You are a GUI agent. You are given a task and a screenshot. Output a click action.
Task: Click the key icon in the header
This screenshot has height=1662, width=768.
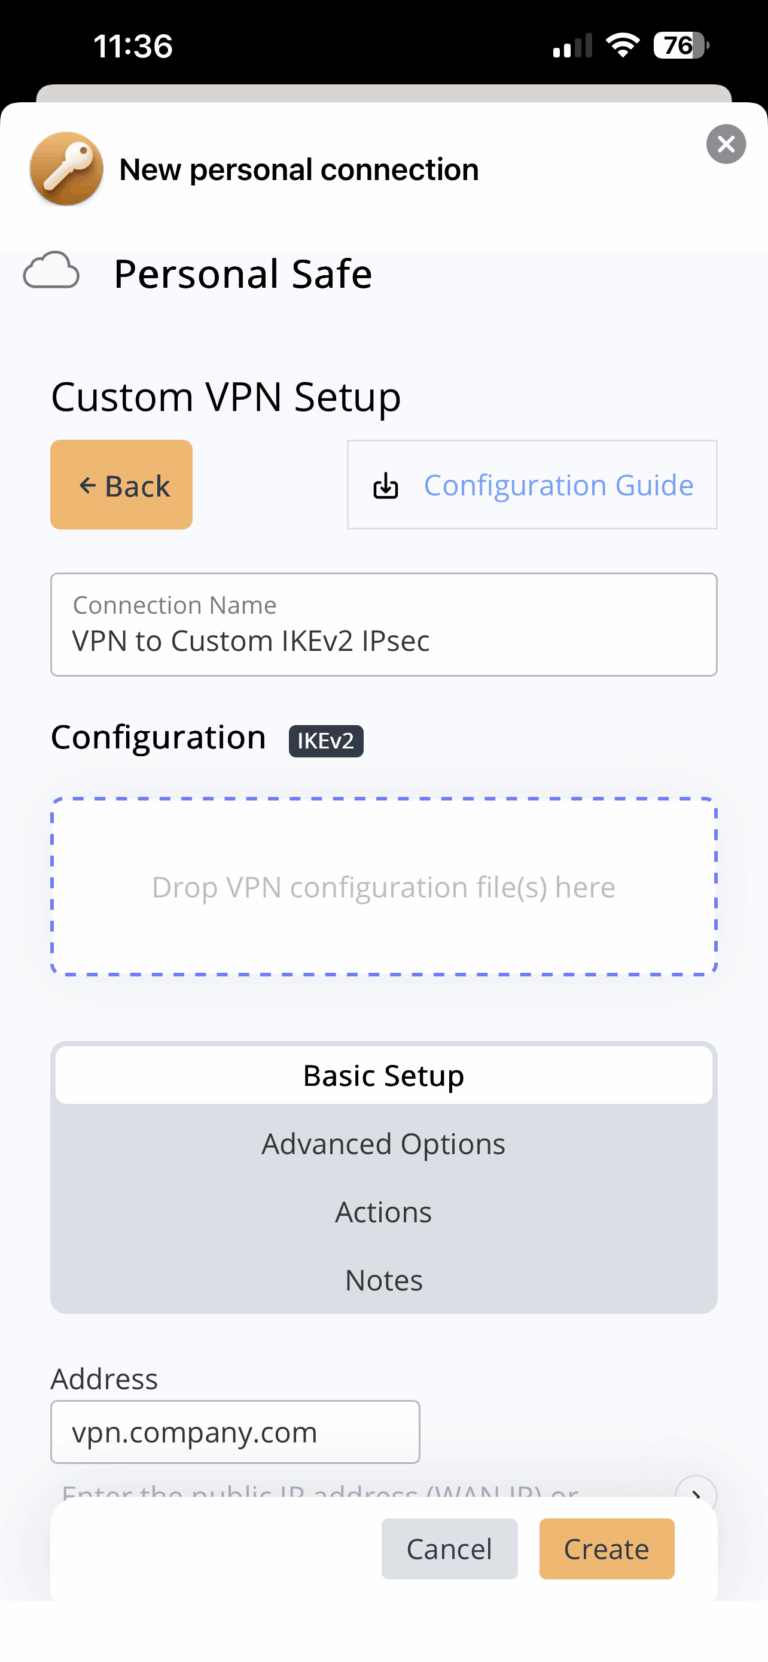[x=66, y=169]
